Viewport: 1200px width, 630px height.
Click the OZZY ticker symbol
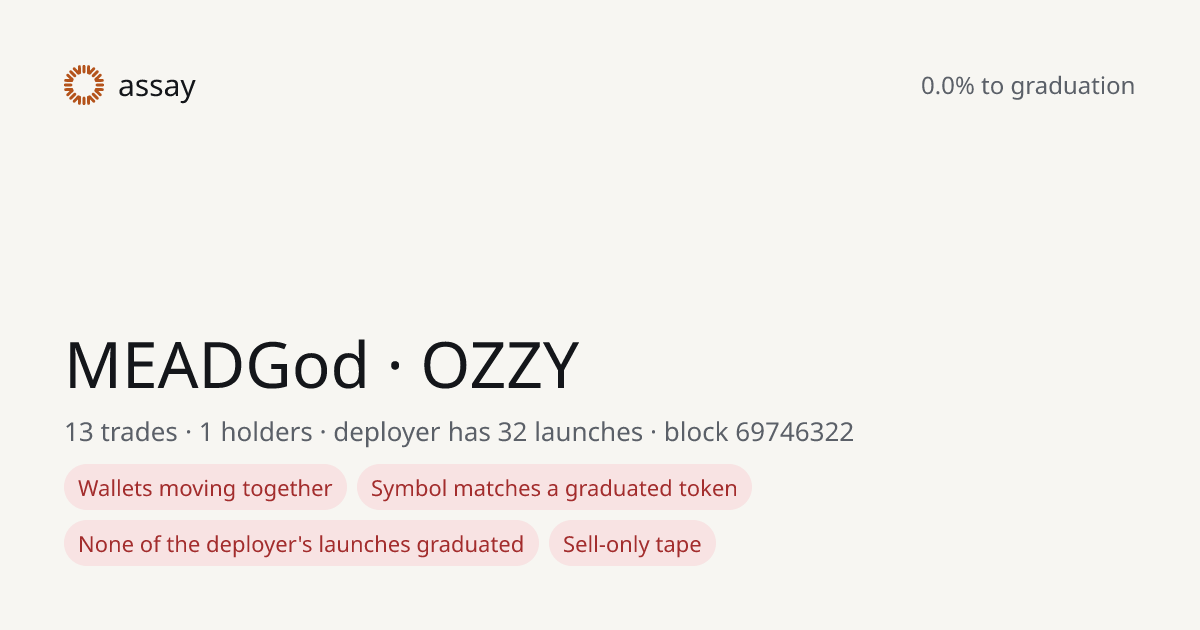point(500,365)
